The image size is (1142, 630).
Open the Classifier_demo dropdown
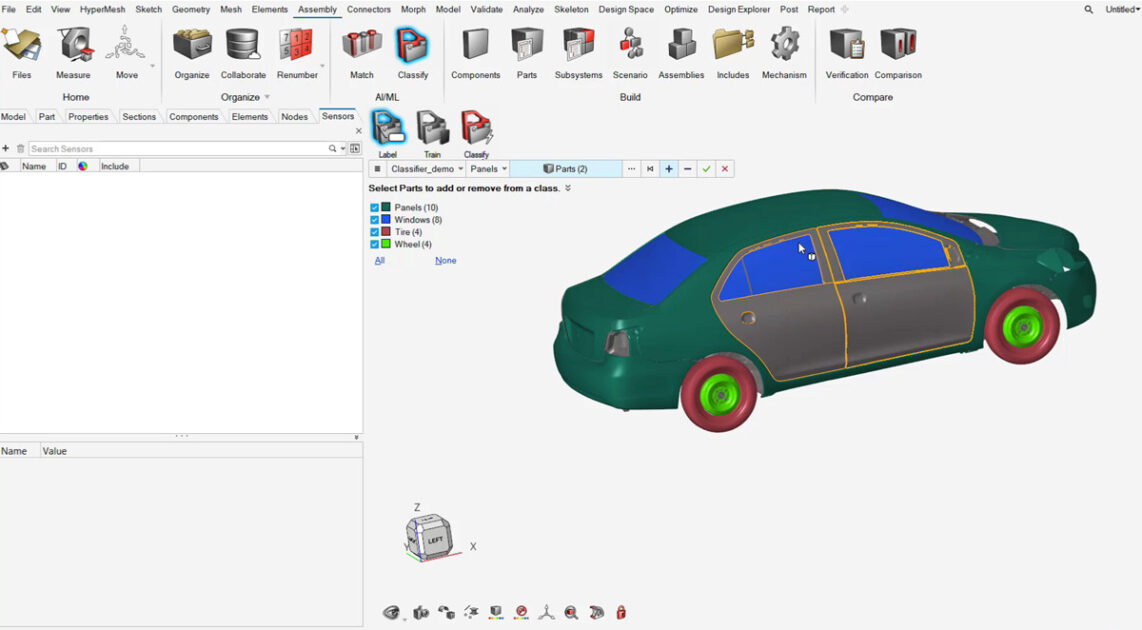tap(427, 169)
